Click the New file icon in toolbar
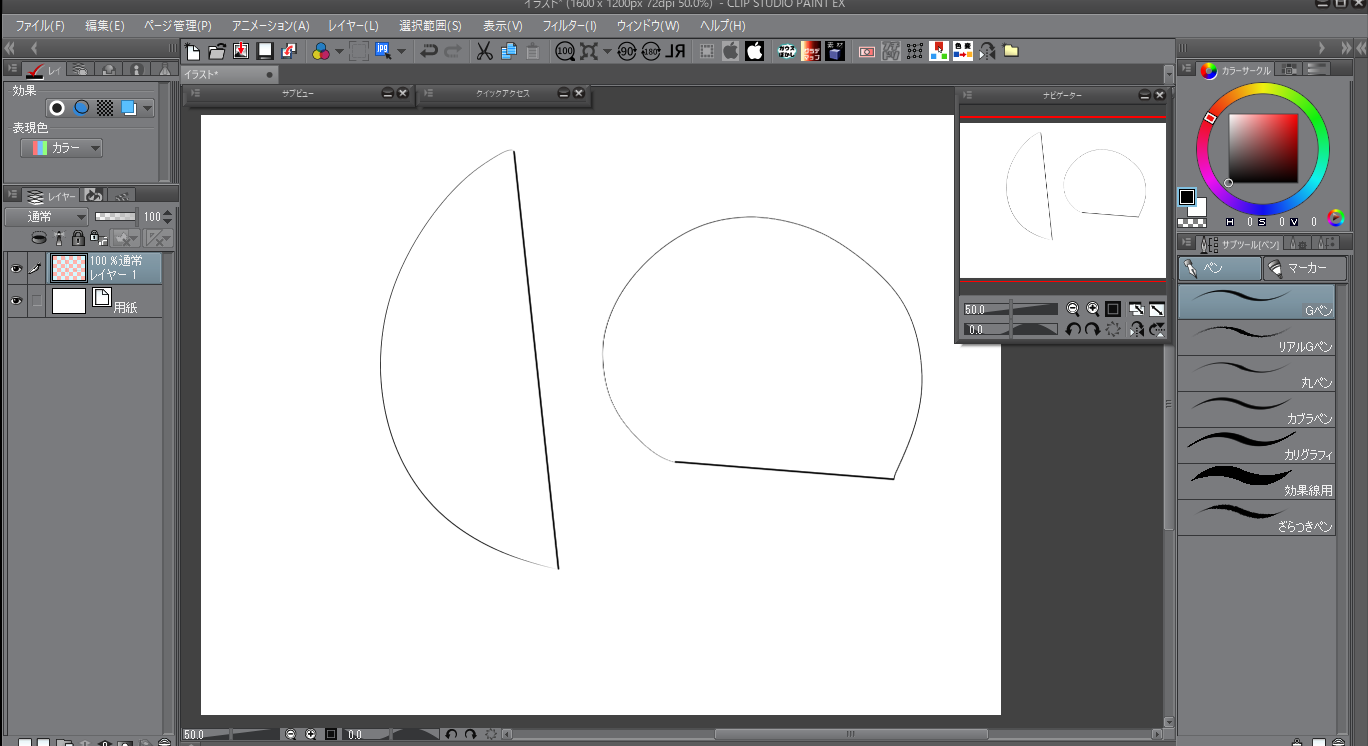The width and height of the screenshot is (1368, 746). [193, 51]
